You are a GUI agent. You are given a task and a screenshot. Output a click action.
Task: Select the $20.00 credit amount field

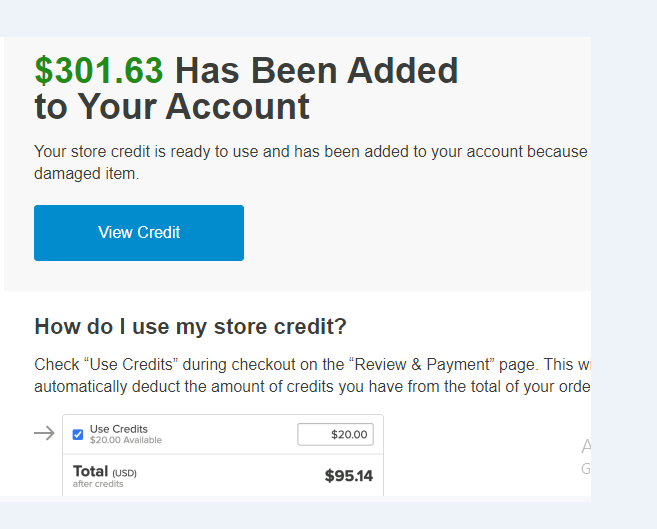click(335, 434)
